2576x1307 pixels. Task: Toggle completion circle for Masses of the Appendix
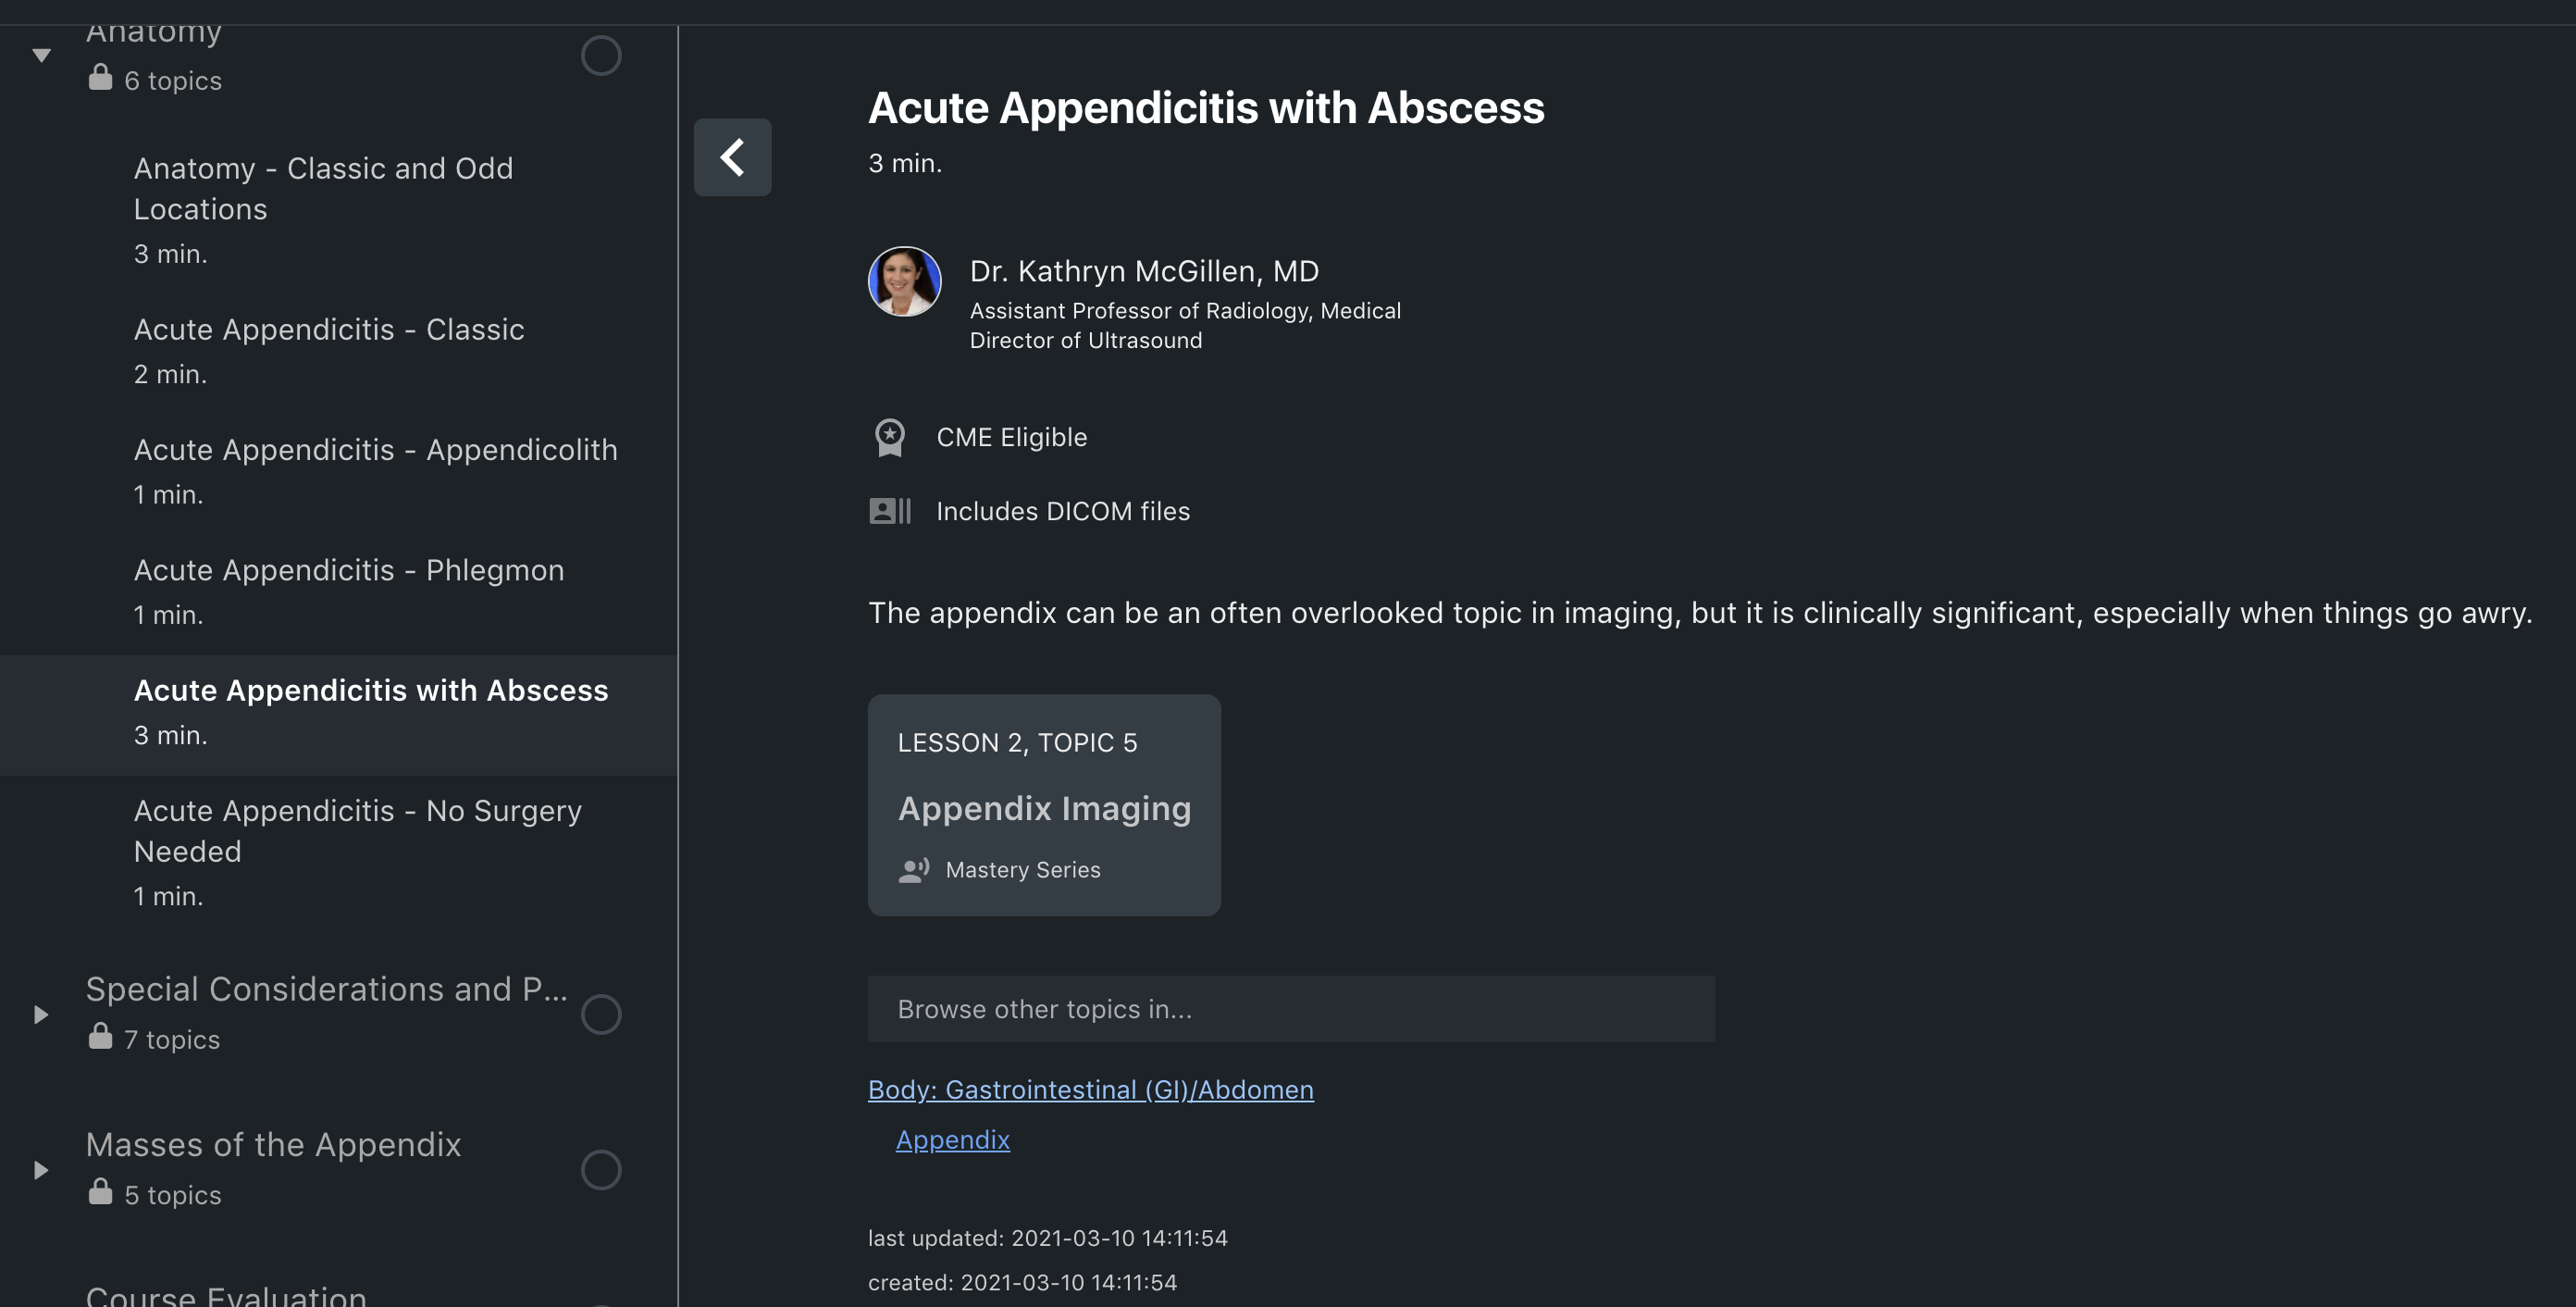point(601,1169)
